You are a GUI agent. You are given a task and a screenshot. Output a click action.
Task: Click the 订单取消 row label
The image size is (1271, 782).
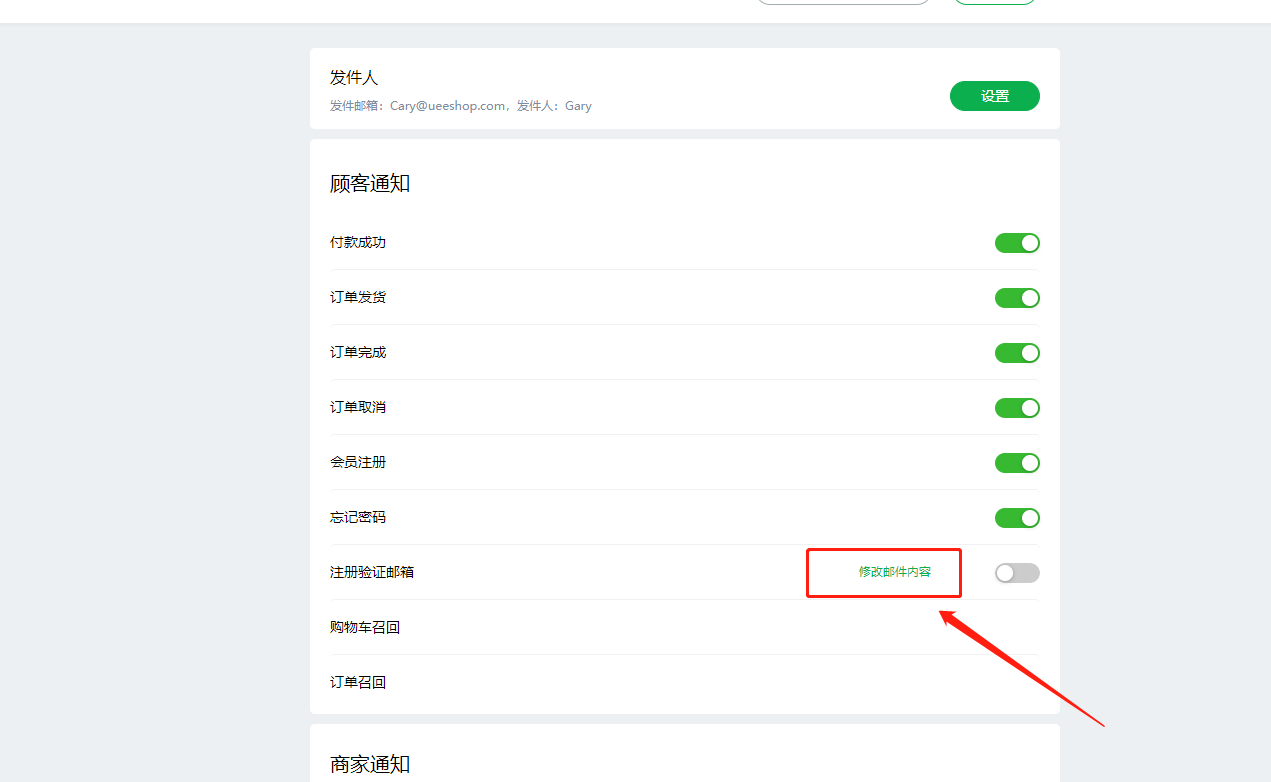pyautogui.click(x=358, y=408)
